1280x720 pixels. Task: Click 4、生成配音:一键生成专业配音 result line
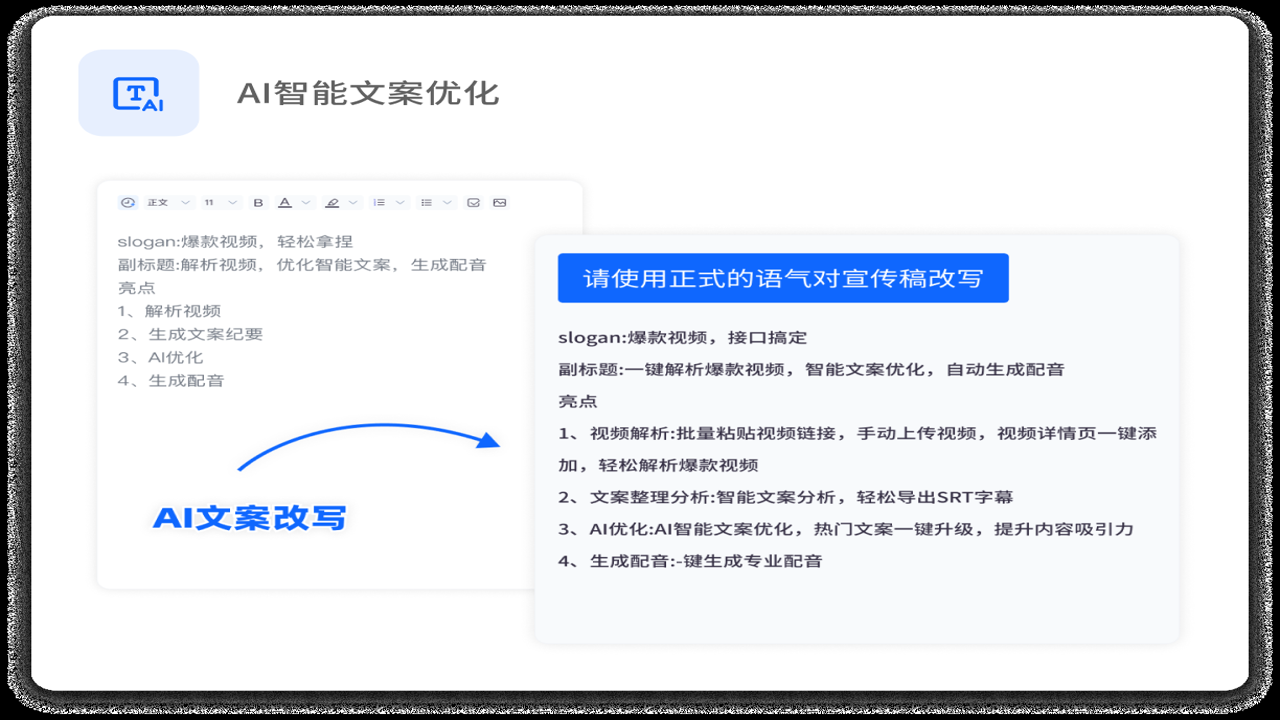690,561
